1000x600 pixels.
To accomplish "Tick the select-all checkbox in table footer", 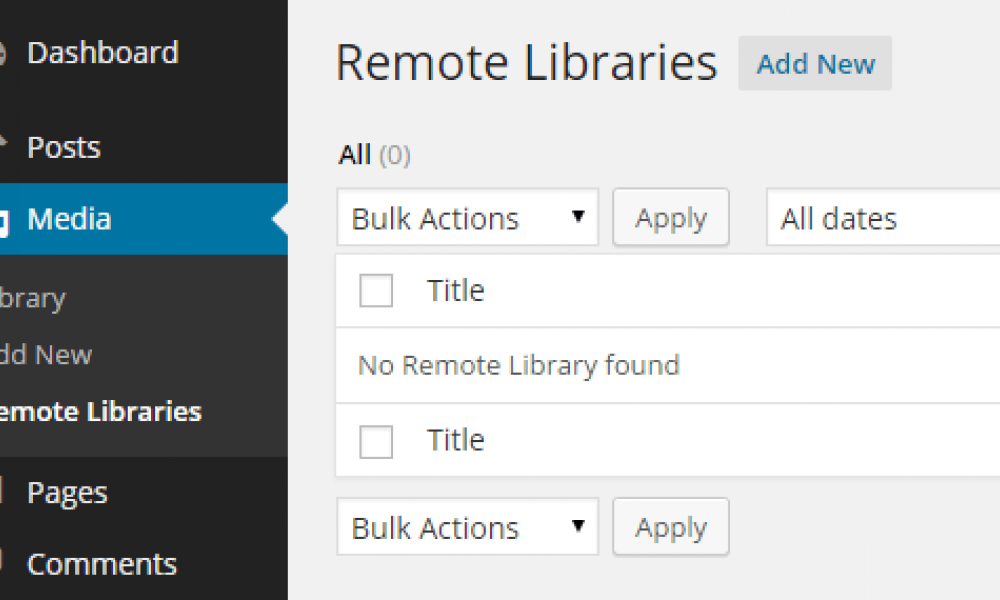I will (376, 441).
